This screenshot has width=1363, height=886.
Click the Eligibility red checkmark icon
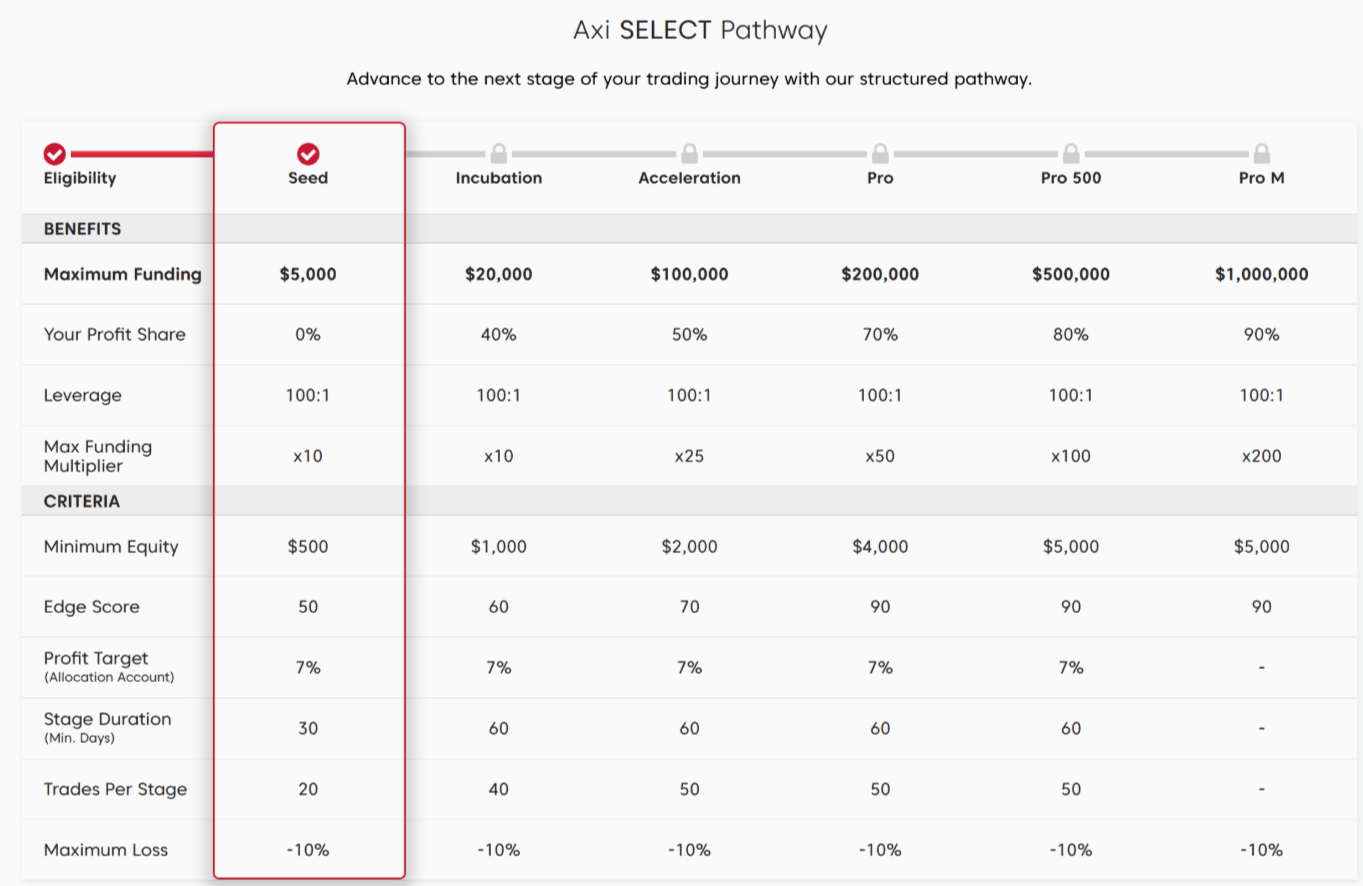point(55,154)
